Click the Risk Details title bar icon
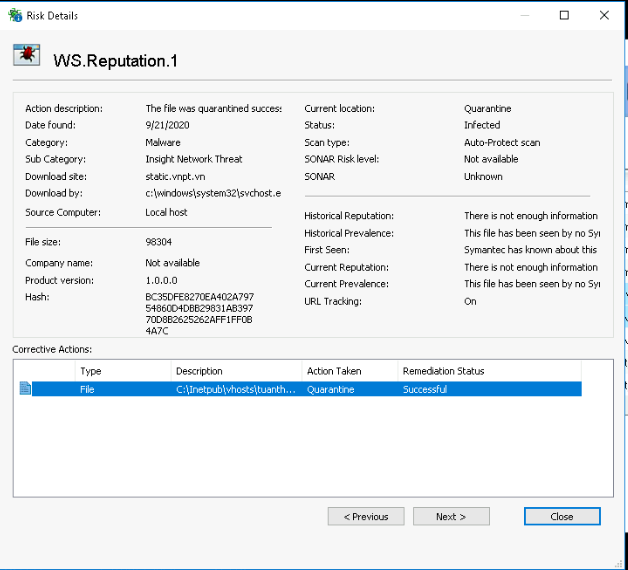Image resolution: width=628 pixels, height=570 pixels. (15, 15)
